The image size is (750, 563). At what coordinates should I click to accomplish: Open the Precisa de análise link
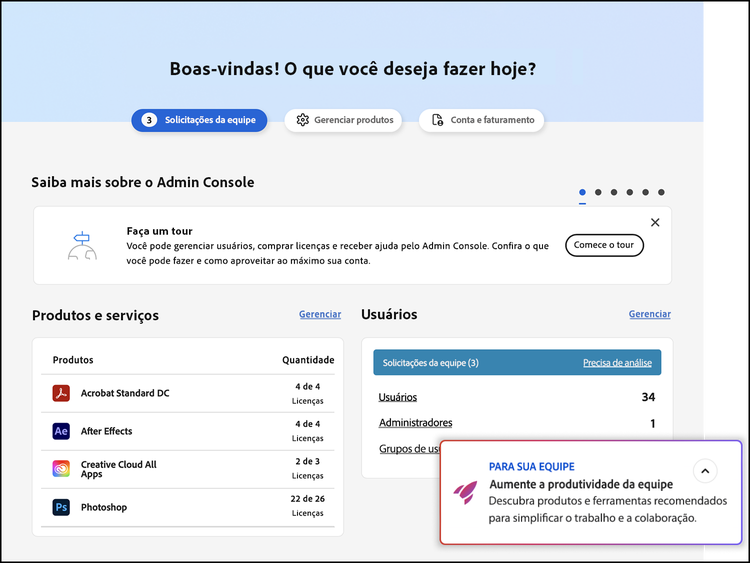coord(617,363)
